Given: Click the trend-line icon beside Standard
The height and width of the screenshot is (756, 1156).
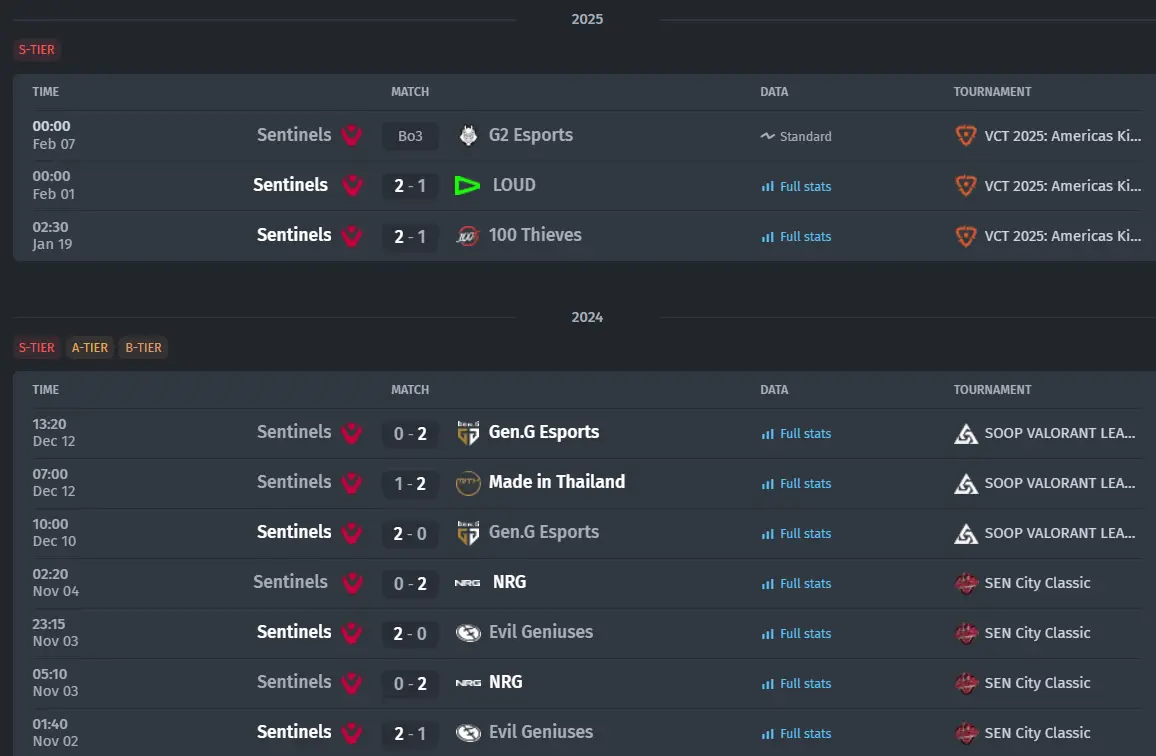Looking at the screenshot, I should click(767, 136).
